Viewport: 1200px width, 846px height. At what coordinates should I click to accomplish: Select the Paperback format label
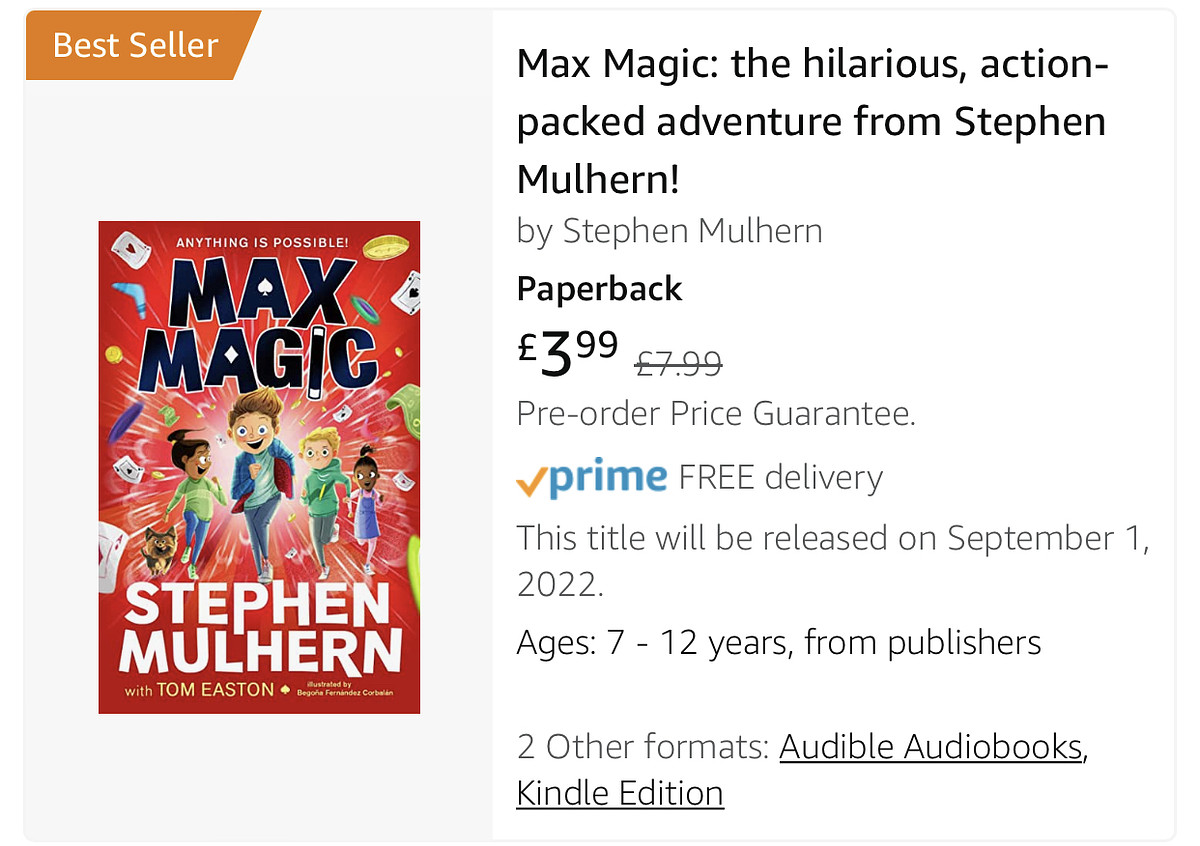[x=599, y=289]
